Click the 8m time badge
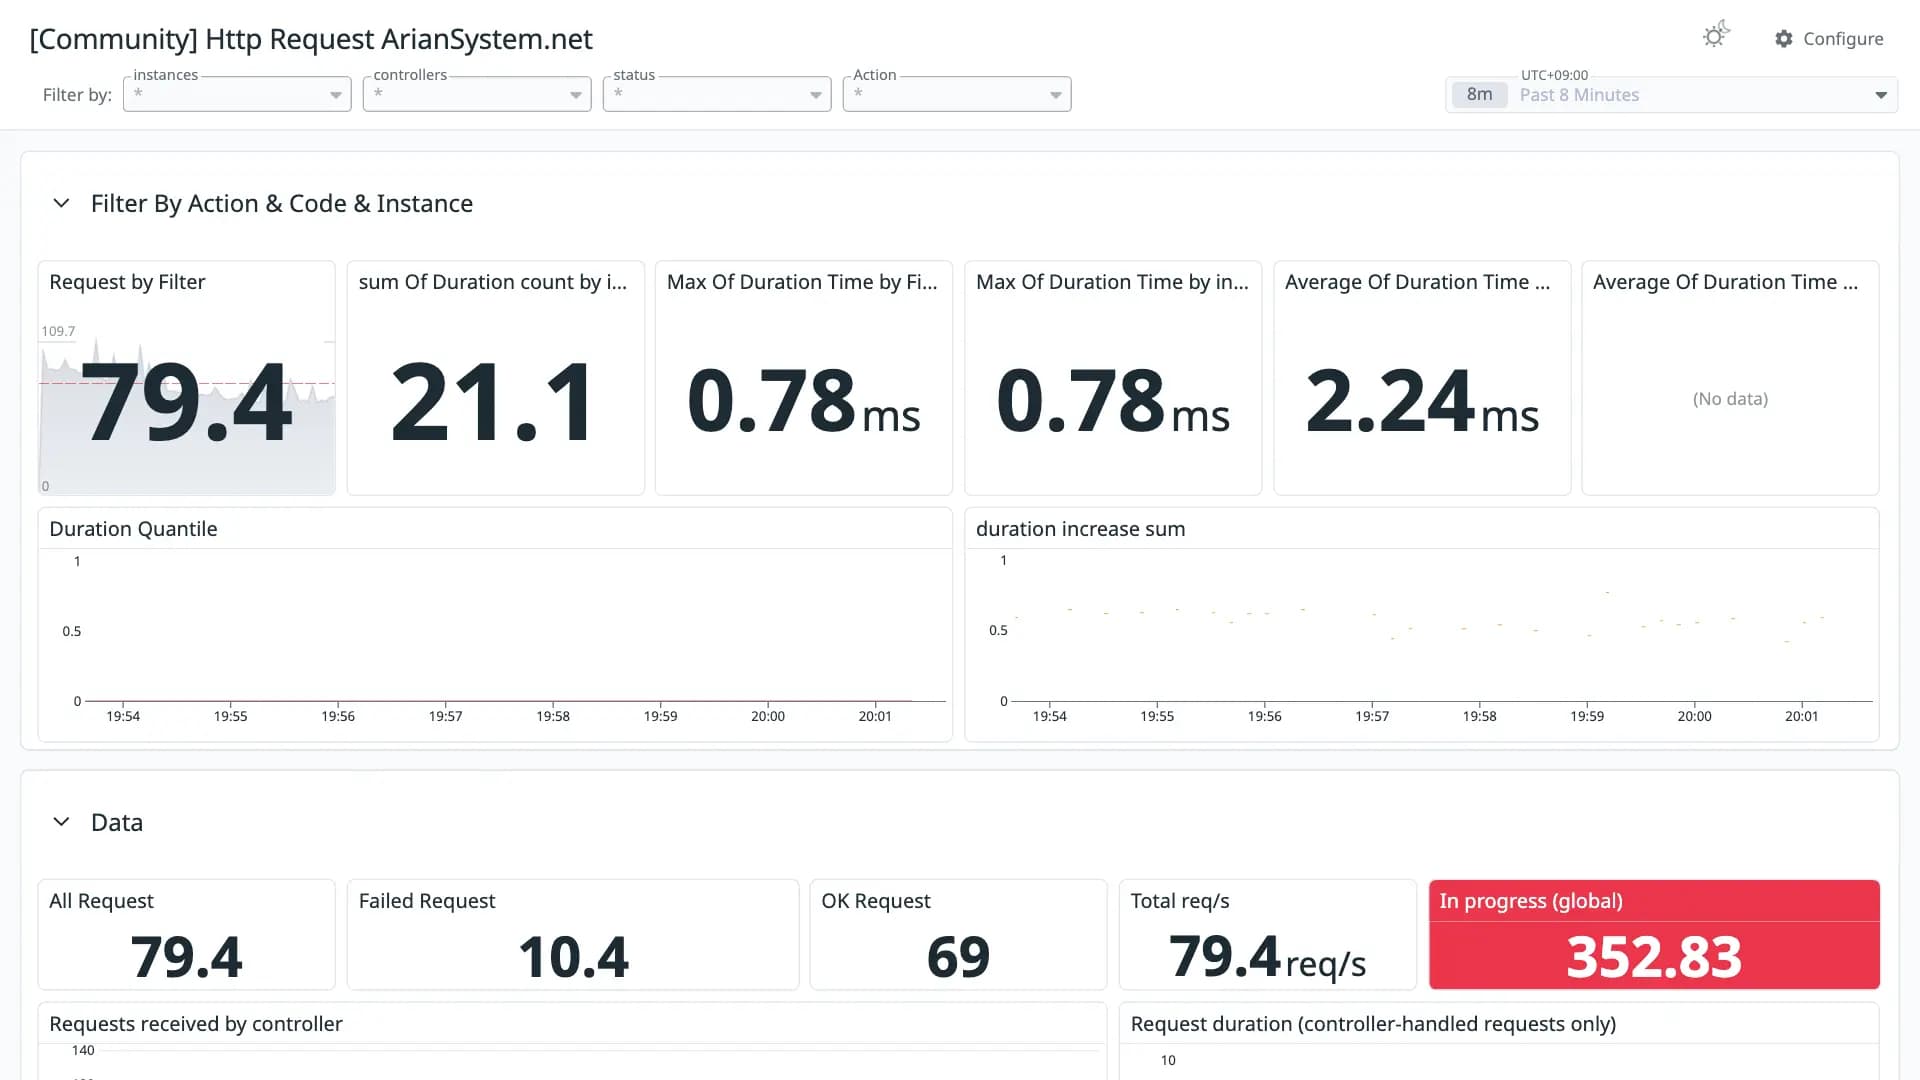The image size is (1920, 1080). 1479,95
